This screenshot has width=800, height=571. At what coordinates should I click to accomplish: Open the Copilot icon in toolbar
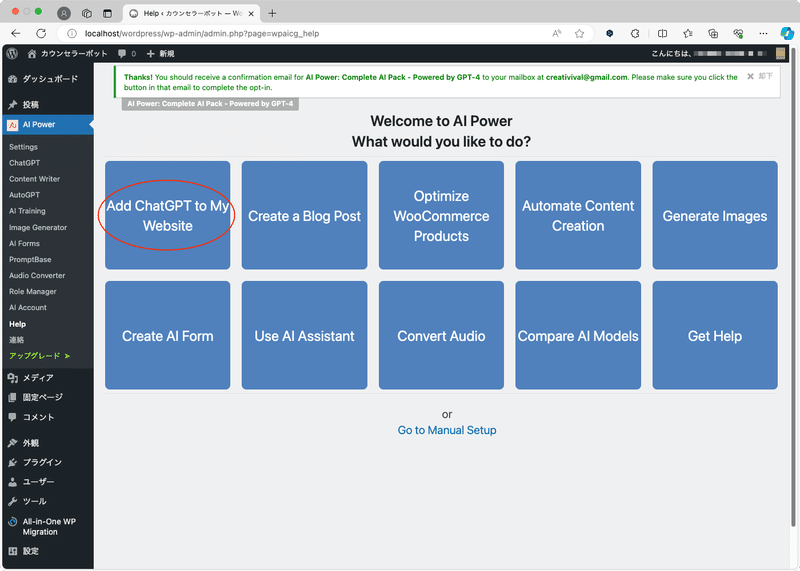point(787,34)
